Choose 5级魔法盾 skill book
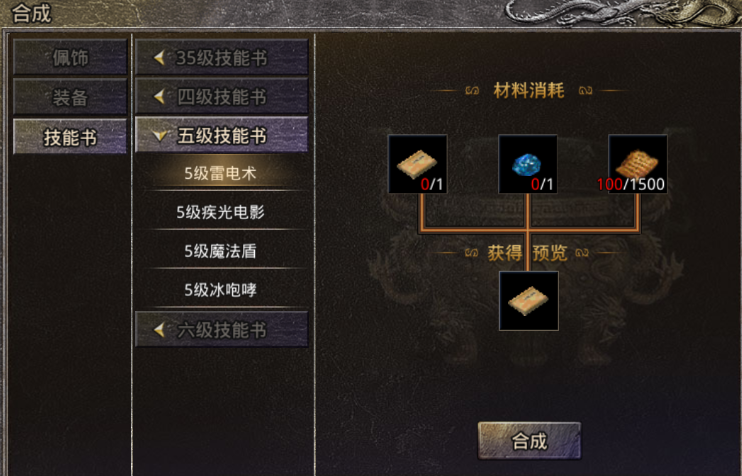Screen dimensions: 742x476 [x=221, y=251]
